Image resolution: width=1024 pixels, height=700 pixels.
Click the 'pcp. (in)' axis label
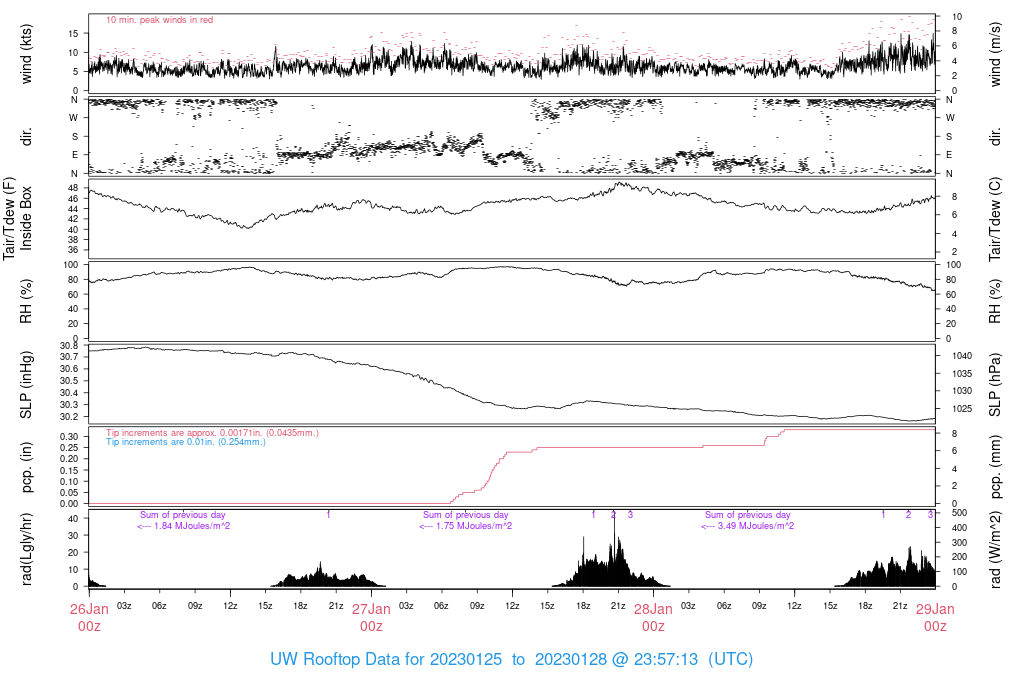point(26,467)
